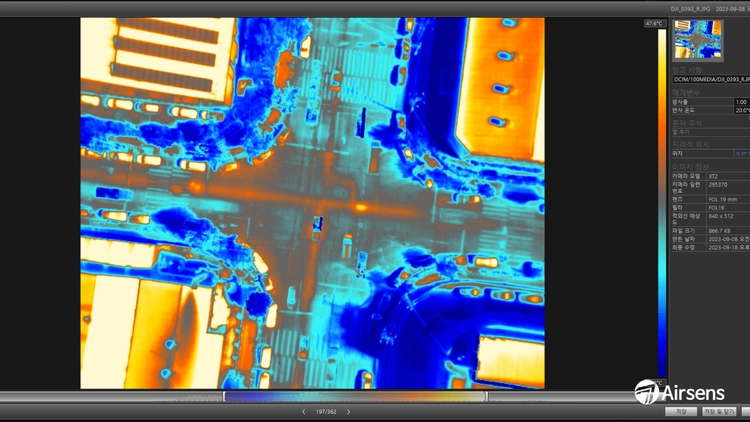Advance to the next thermal image
This screenshot has width=750, height=422.
[348, 411]
